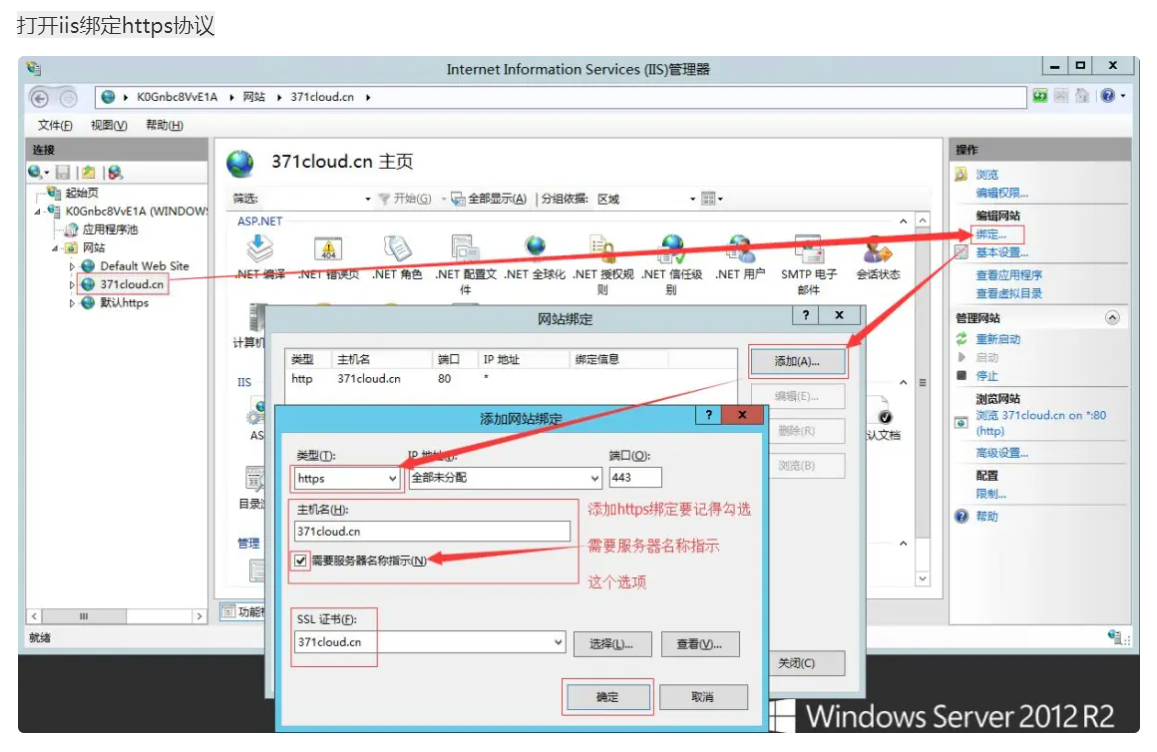Click the scroll up arrow of feature view
Image resolution: width=1157 pixels, height=752 pixels.
pos(922,221)
